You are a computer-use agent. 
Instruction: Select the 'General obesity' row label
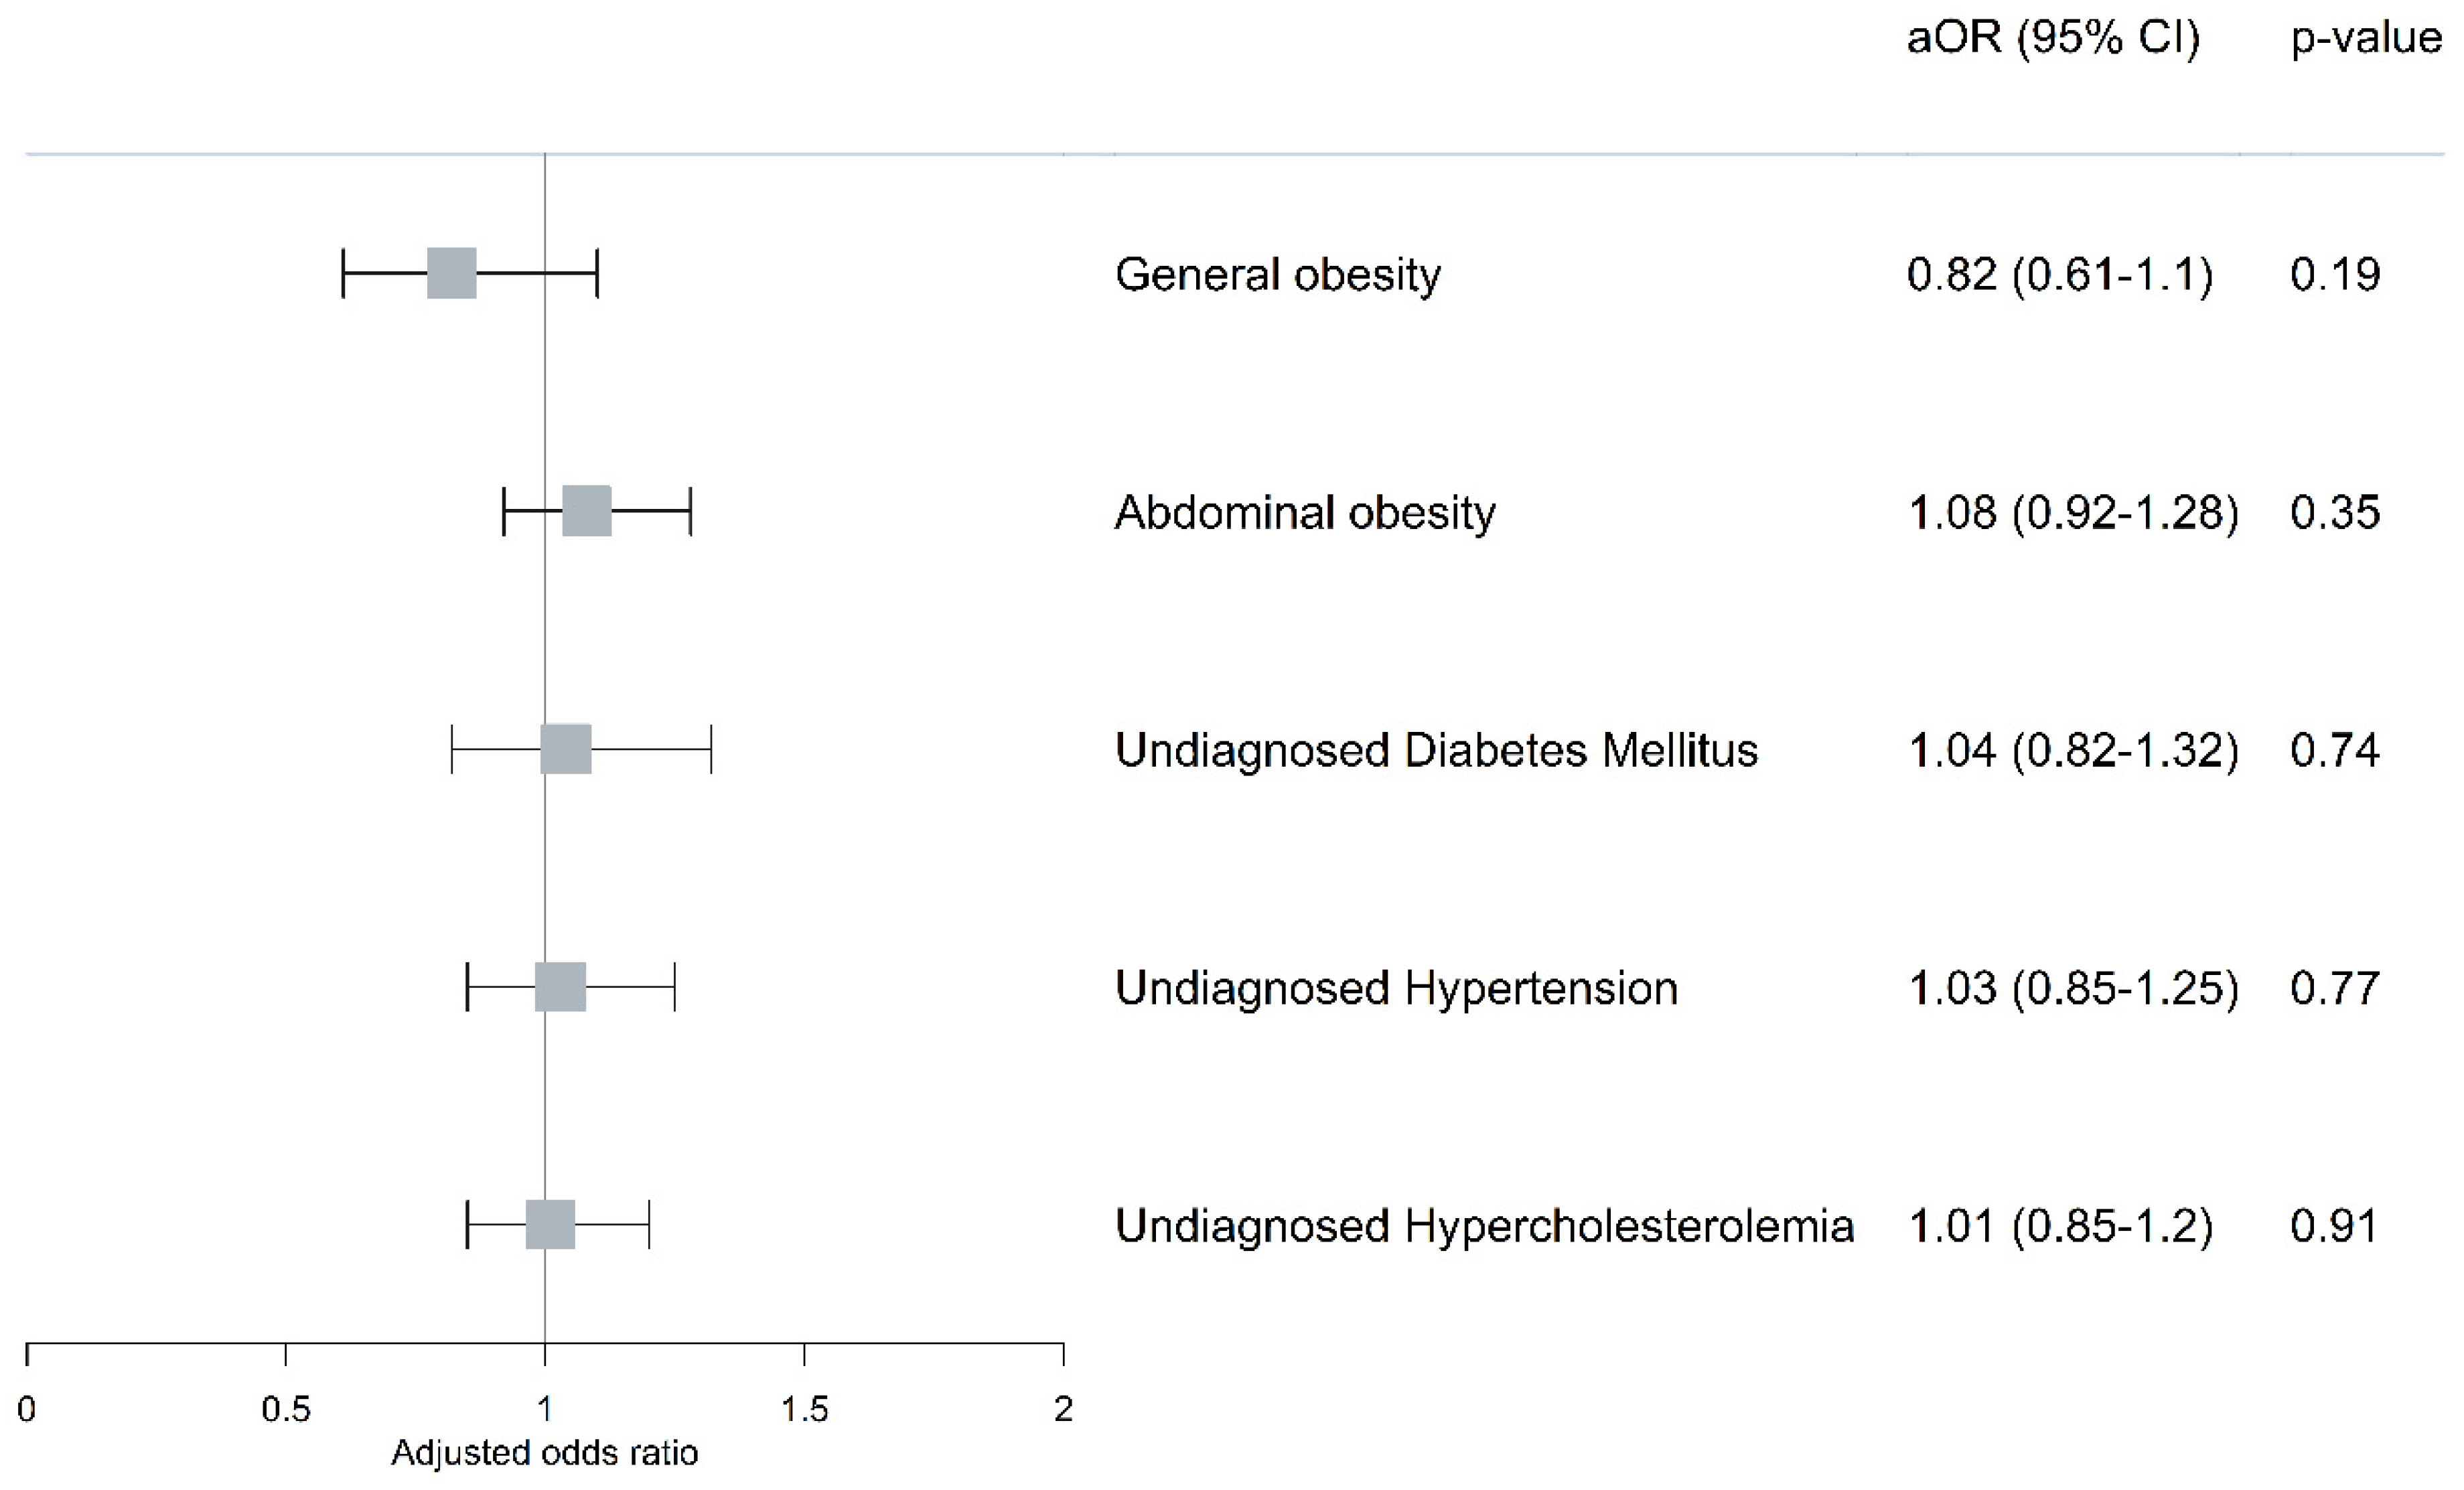pos(1277,275)
